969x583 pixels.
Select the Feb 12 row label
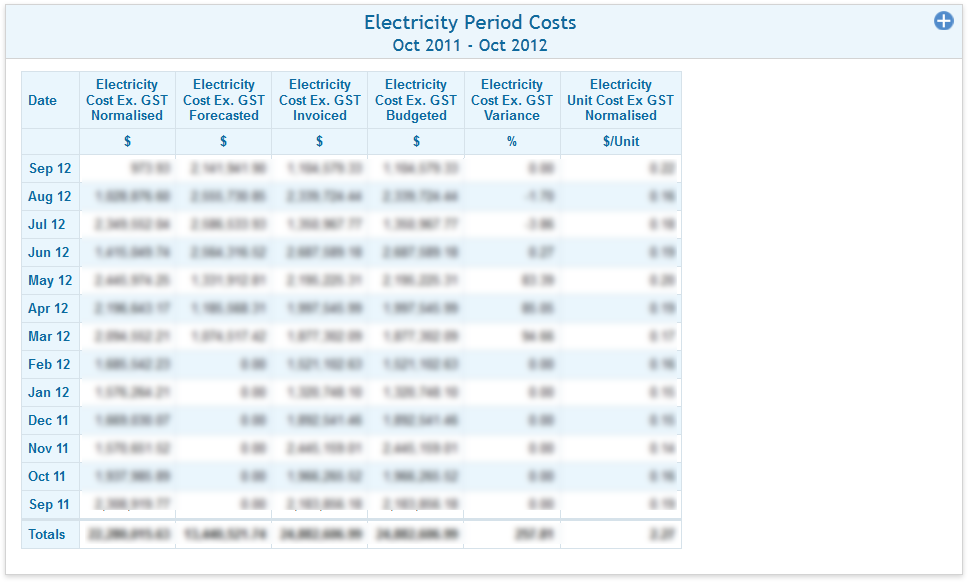click(49, 364)
